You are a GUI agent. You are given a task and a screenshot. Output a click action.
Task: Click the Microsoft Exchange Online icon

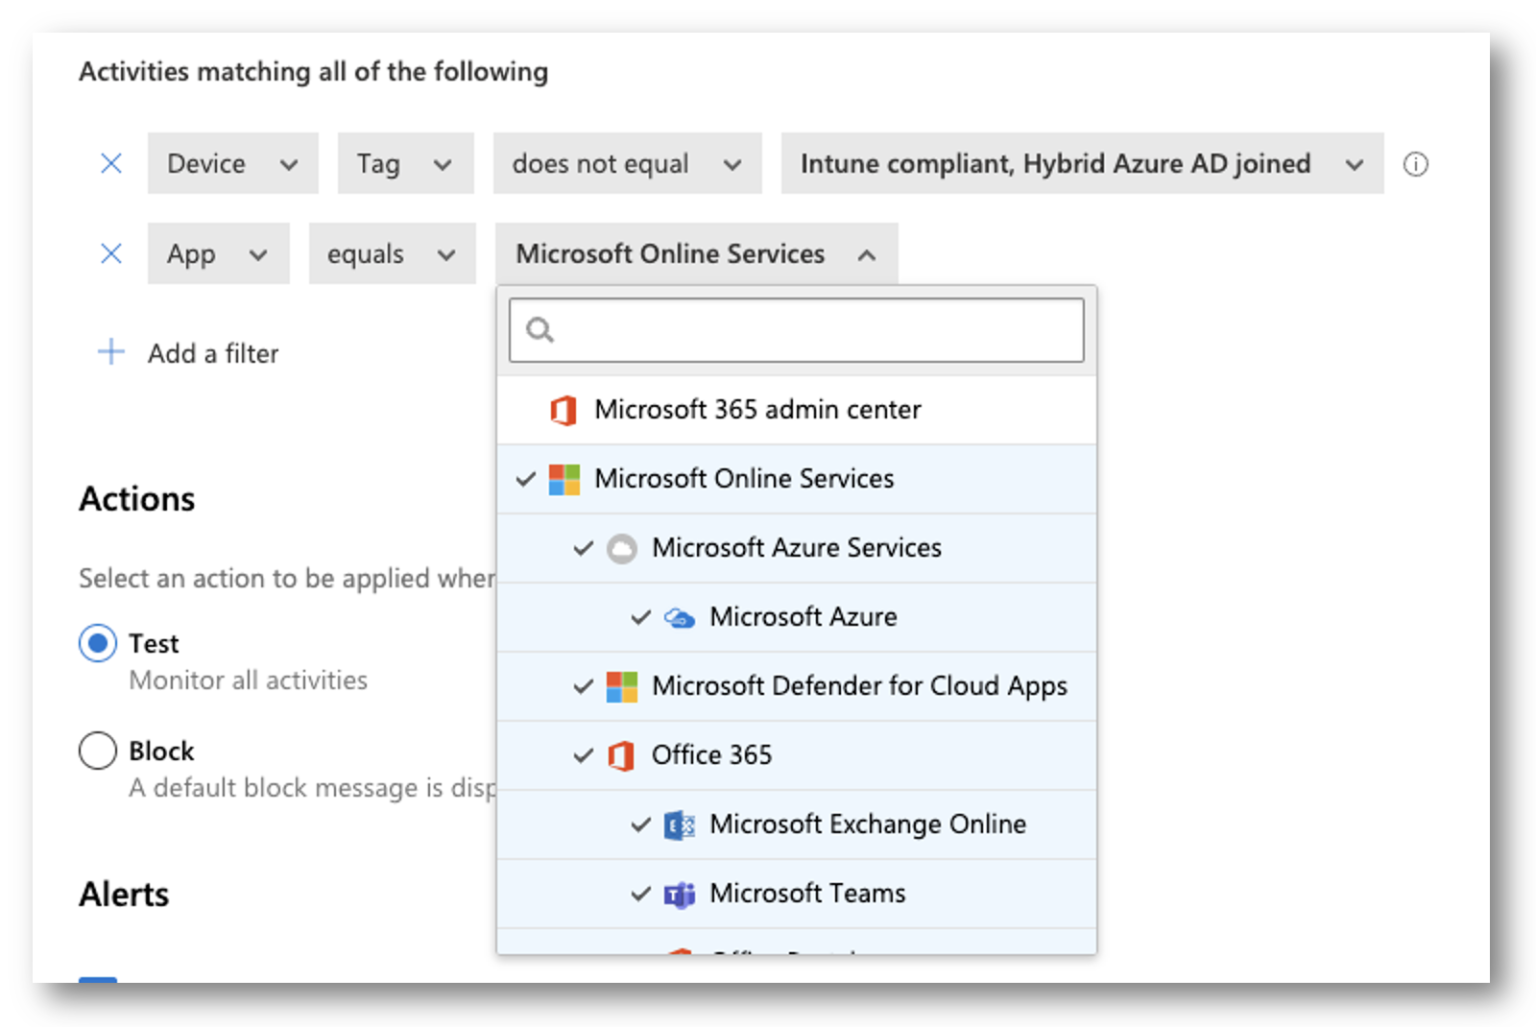680,825
